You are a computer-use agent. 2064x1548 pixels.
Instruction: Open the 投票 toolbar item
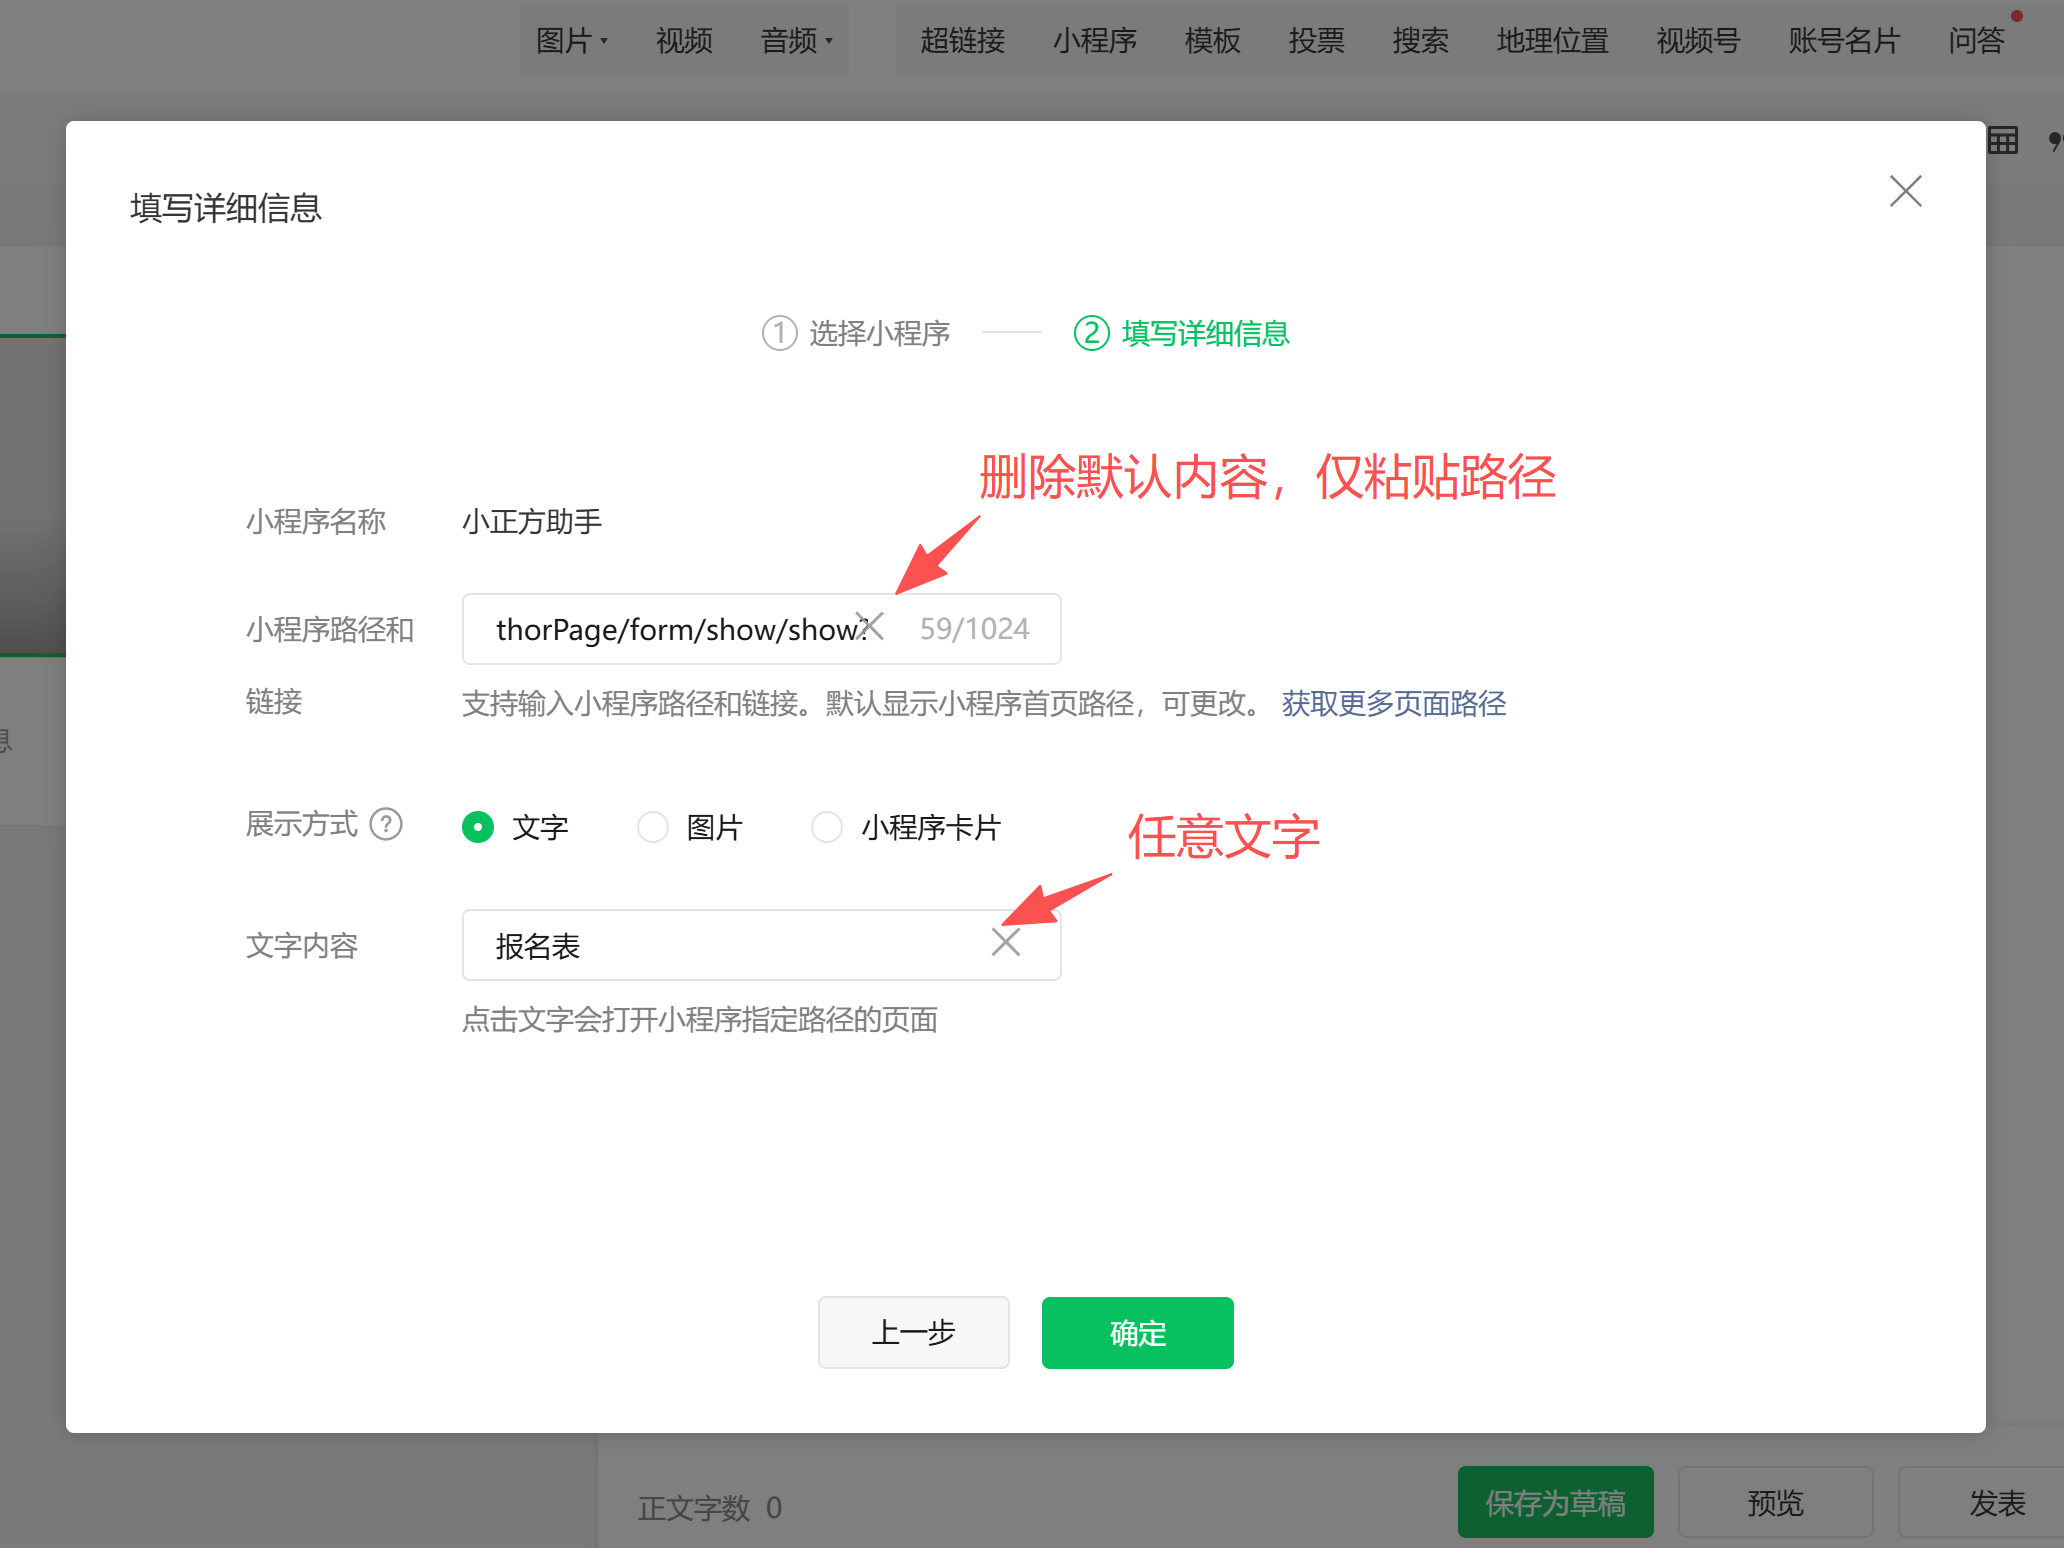(1316, 41)
